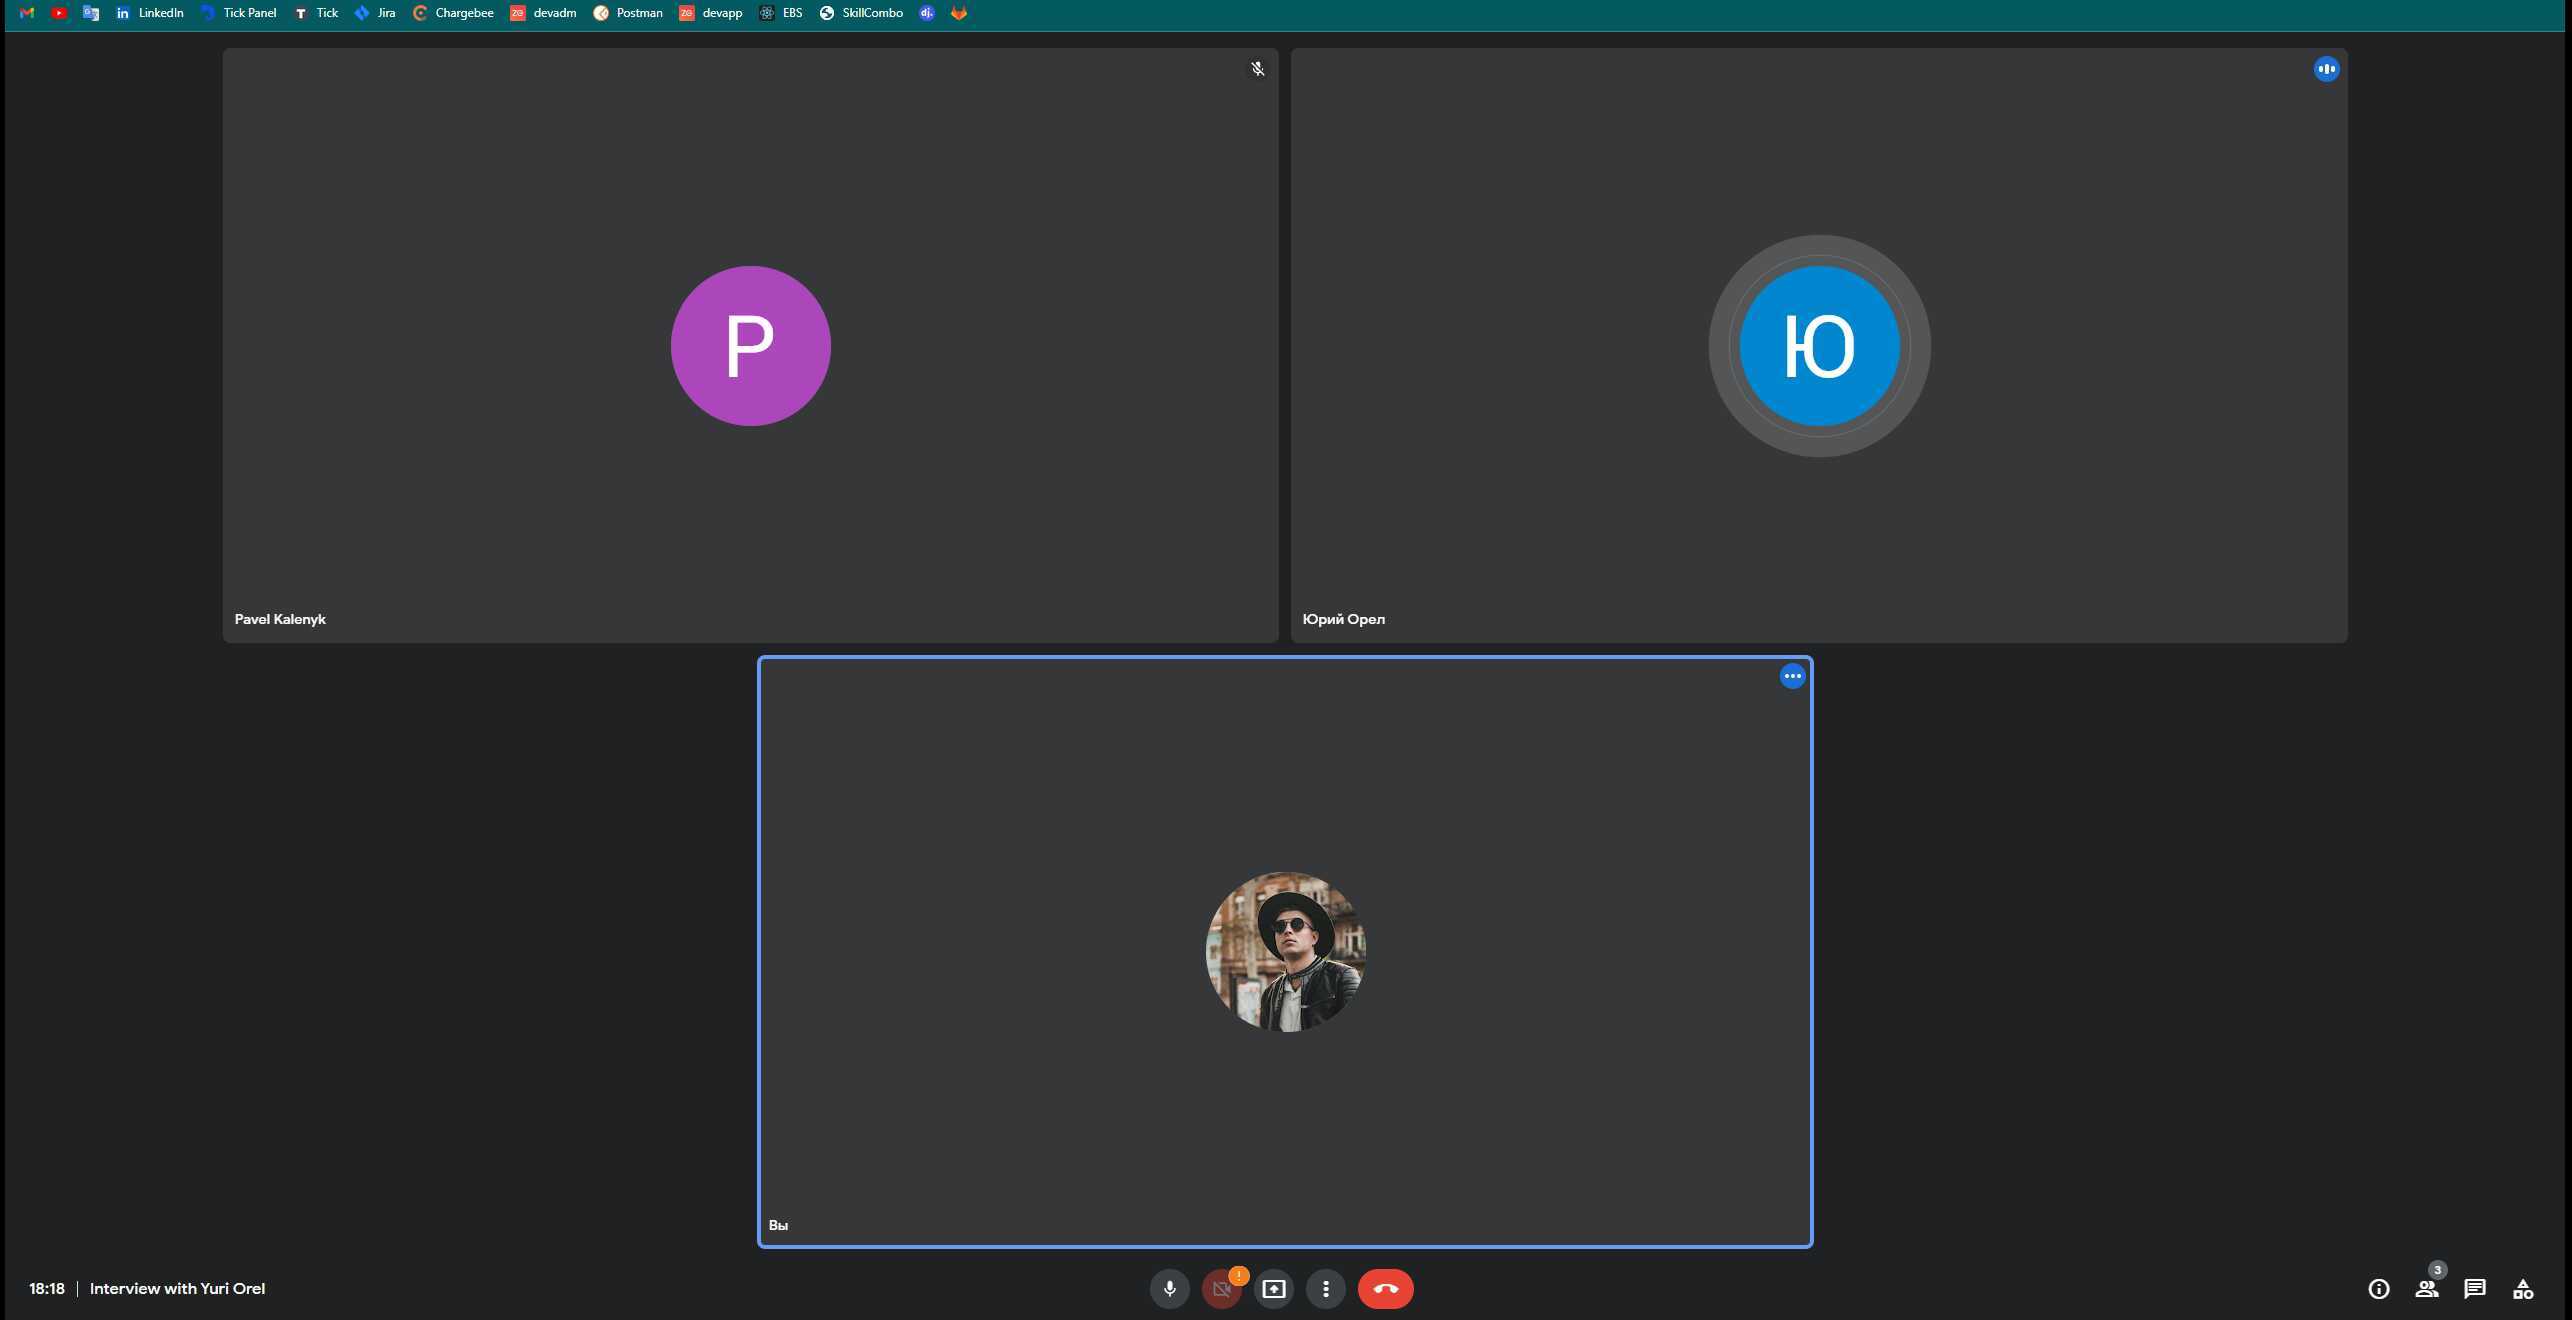Screen dimensions: 2572x1320
Task: Select Pavel Kalenyk's purple avatar tile
Action: click(750, 346)
